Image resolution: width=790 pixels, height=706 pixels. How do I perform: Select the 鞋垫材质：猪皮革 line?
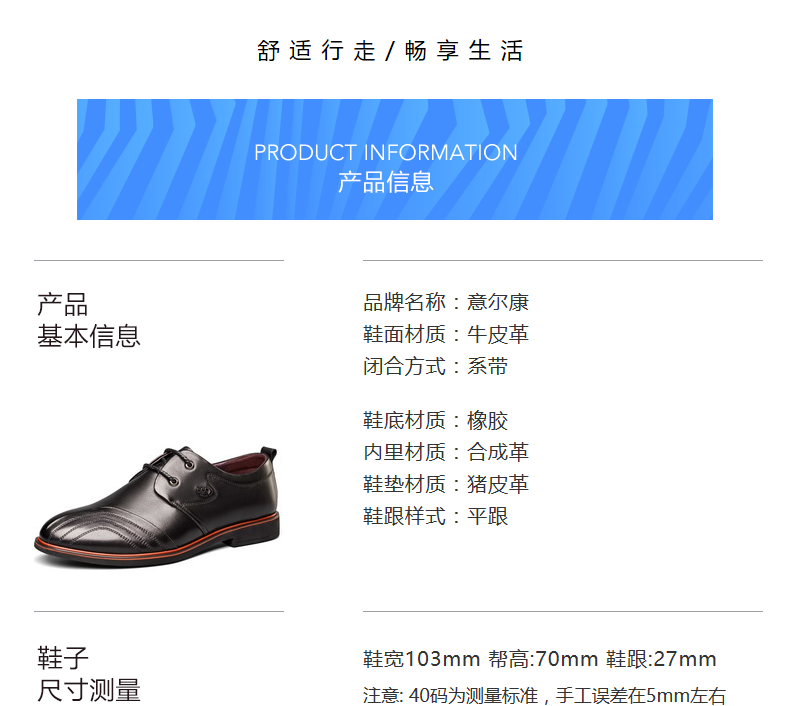click(x=446, y=484)
